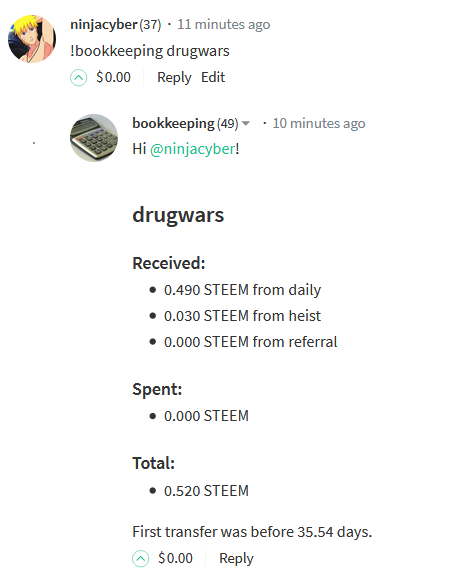Click the bookkeeping username
This screenshot has width=475, height=585.
174,123
